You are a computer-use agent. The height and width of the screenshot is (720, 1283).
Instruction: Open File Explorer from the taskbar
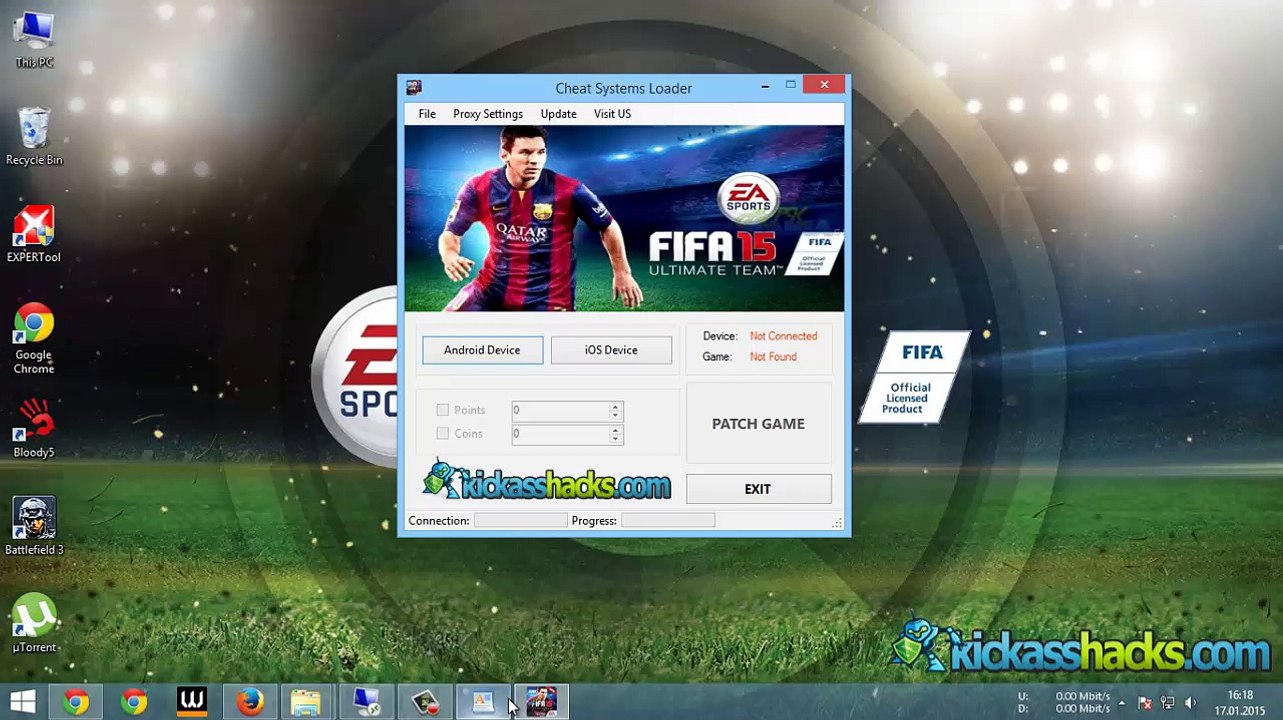(x=306, y=702)
